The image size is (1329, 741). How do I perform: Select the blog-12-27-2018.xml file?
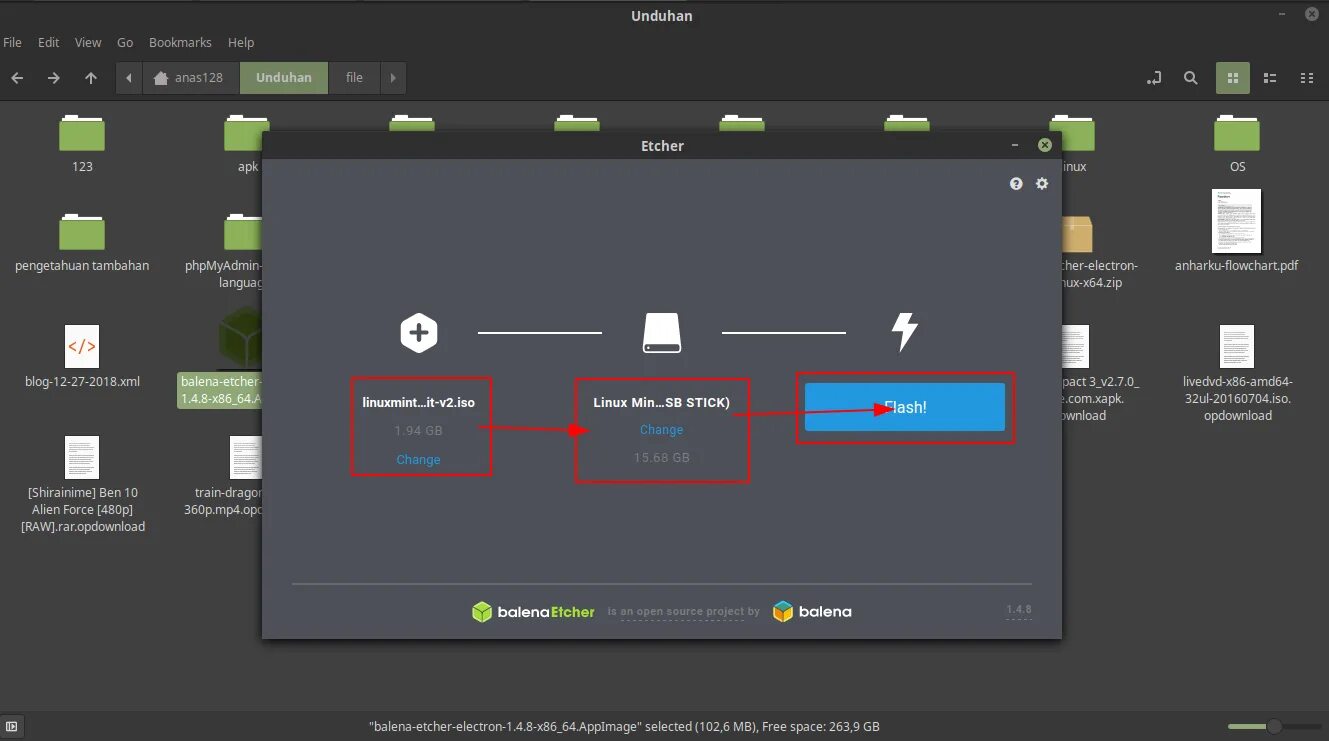[82, 357]
